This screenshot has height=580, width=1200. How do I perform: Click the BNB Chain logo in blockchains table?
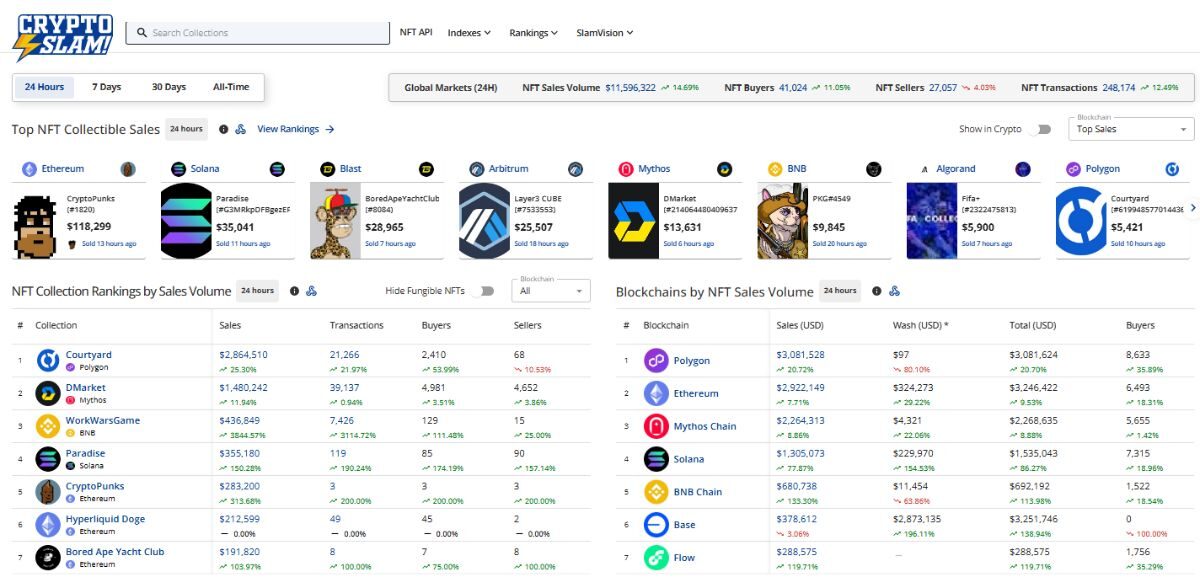click(x=656, y=491)
